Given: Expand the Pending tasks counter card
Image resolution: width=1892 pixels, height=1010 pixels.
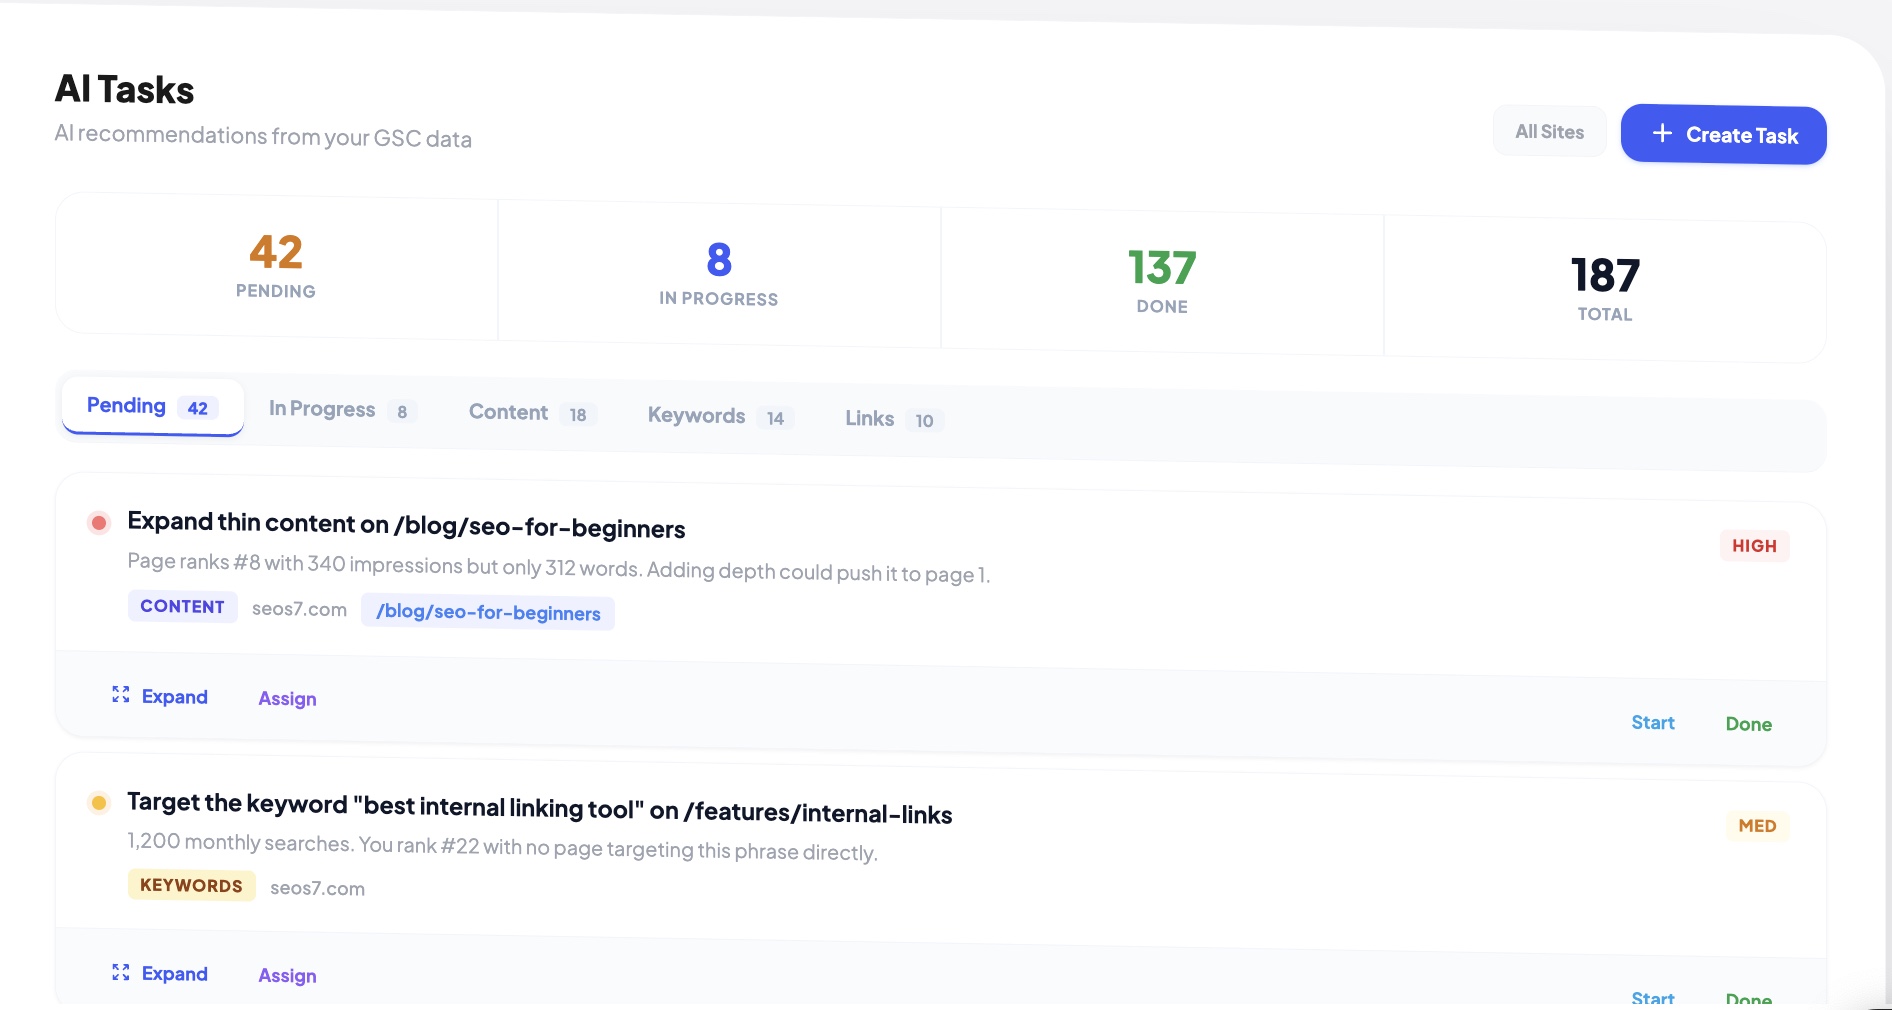Looking at the screenshot, I should (275, 265).
